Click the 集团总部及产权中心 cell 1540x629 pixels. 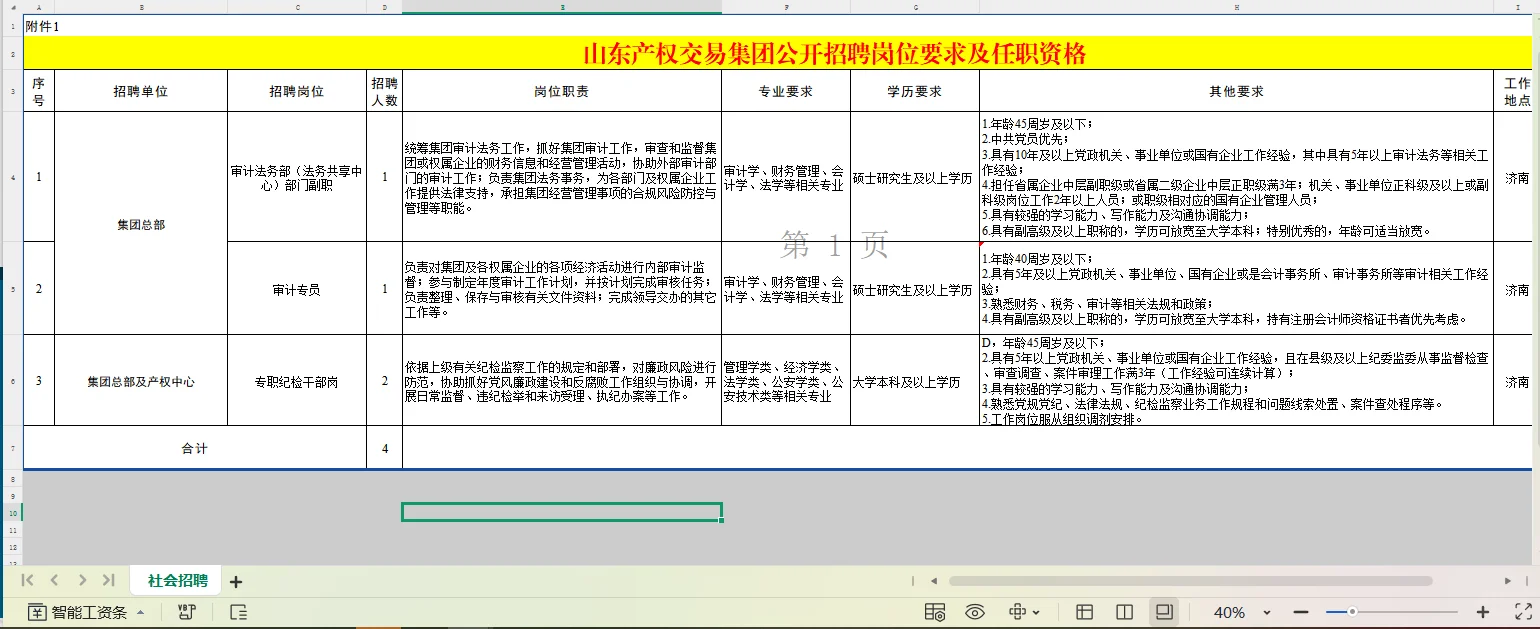click(x=141, y=382)
